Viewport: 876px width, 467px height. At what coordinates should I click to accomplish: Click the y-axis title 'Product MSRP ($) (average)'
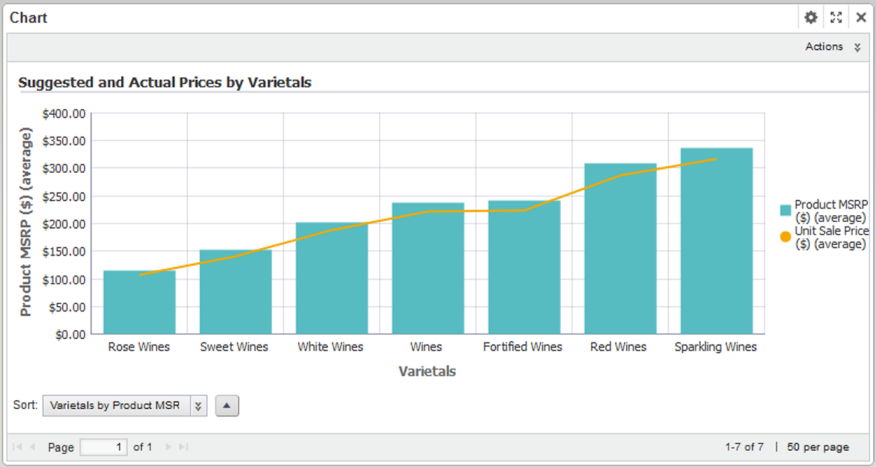(x=26, y=222)
